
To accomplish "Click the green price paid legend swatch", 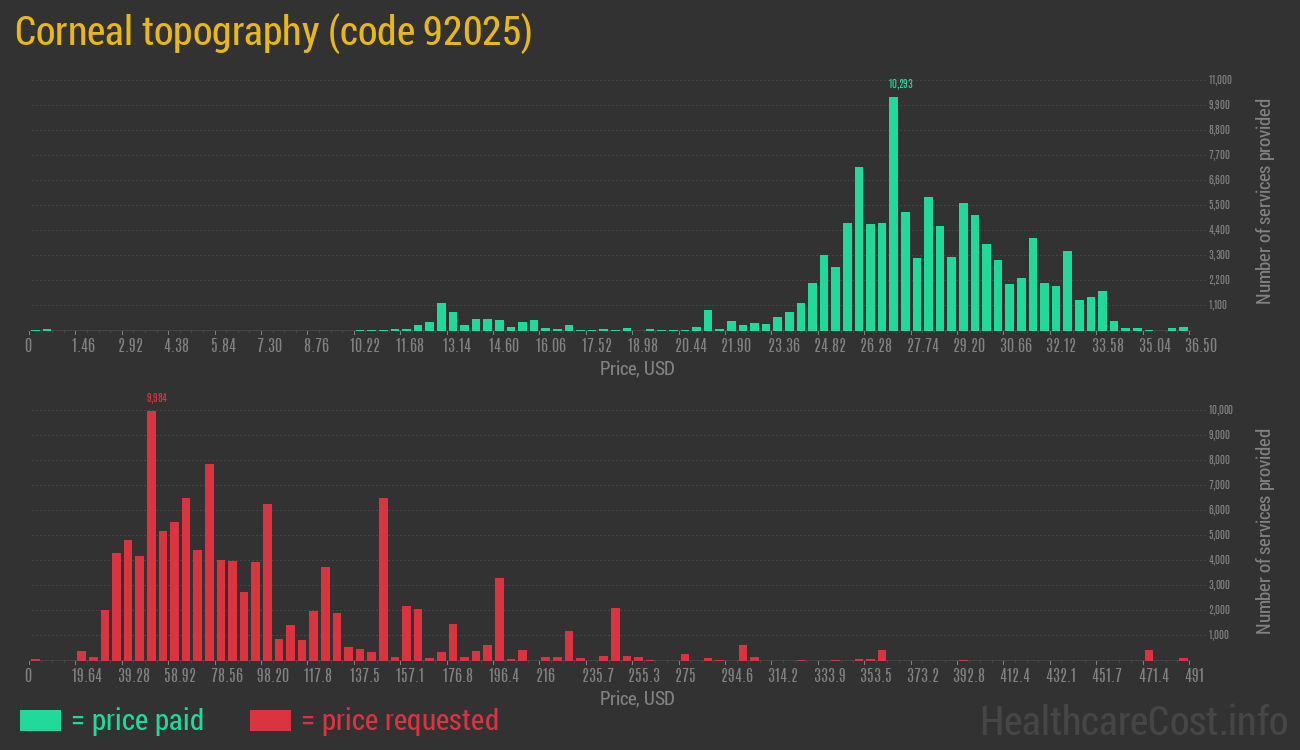I will click(x=40, y=720).
